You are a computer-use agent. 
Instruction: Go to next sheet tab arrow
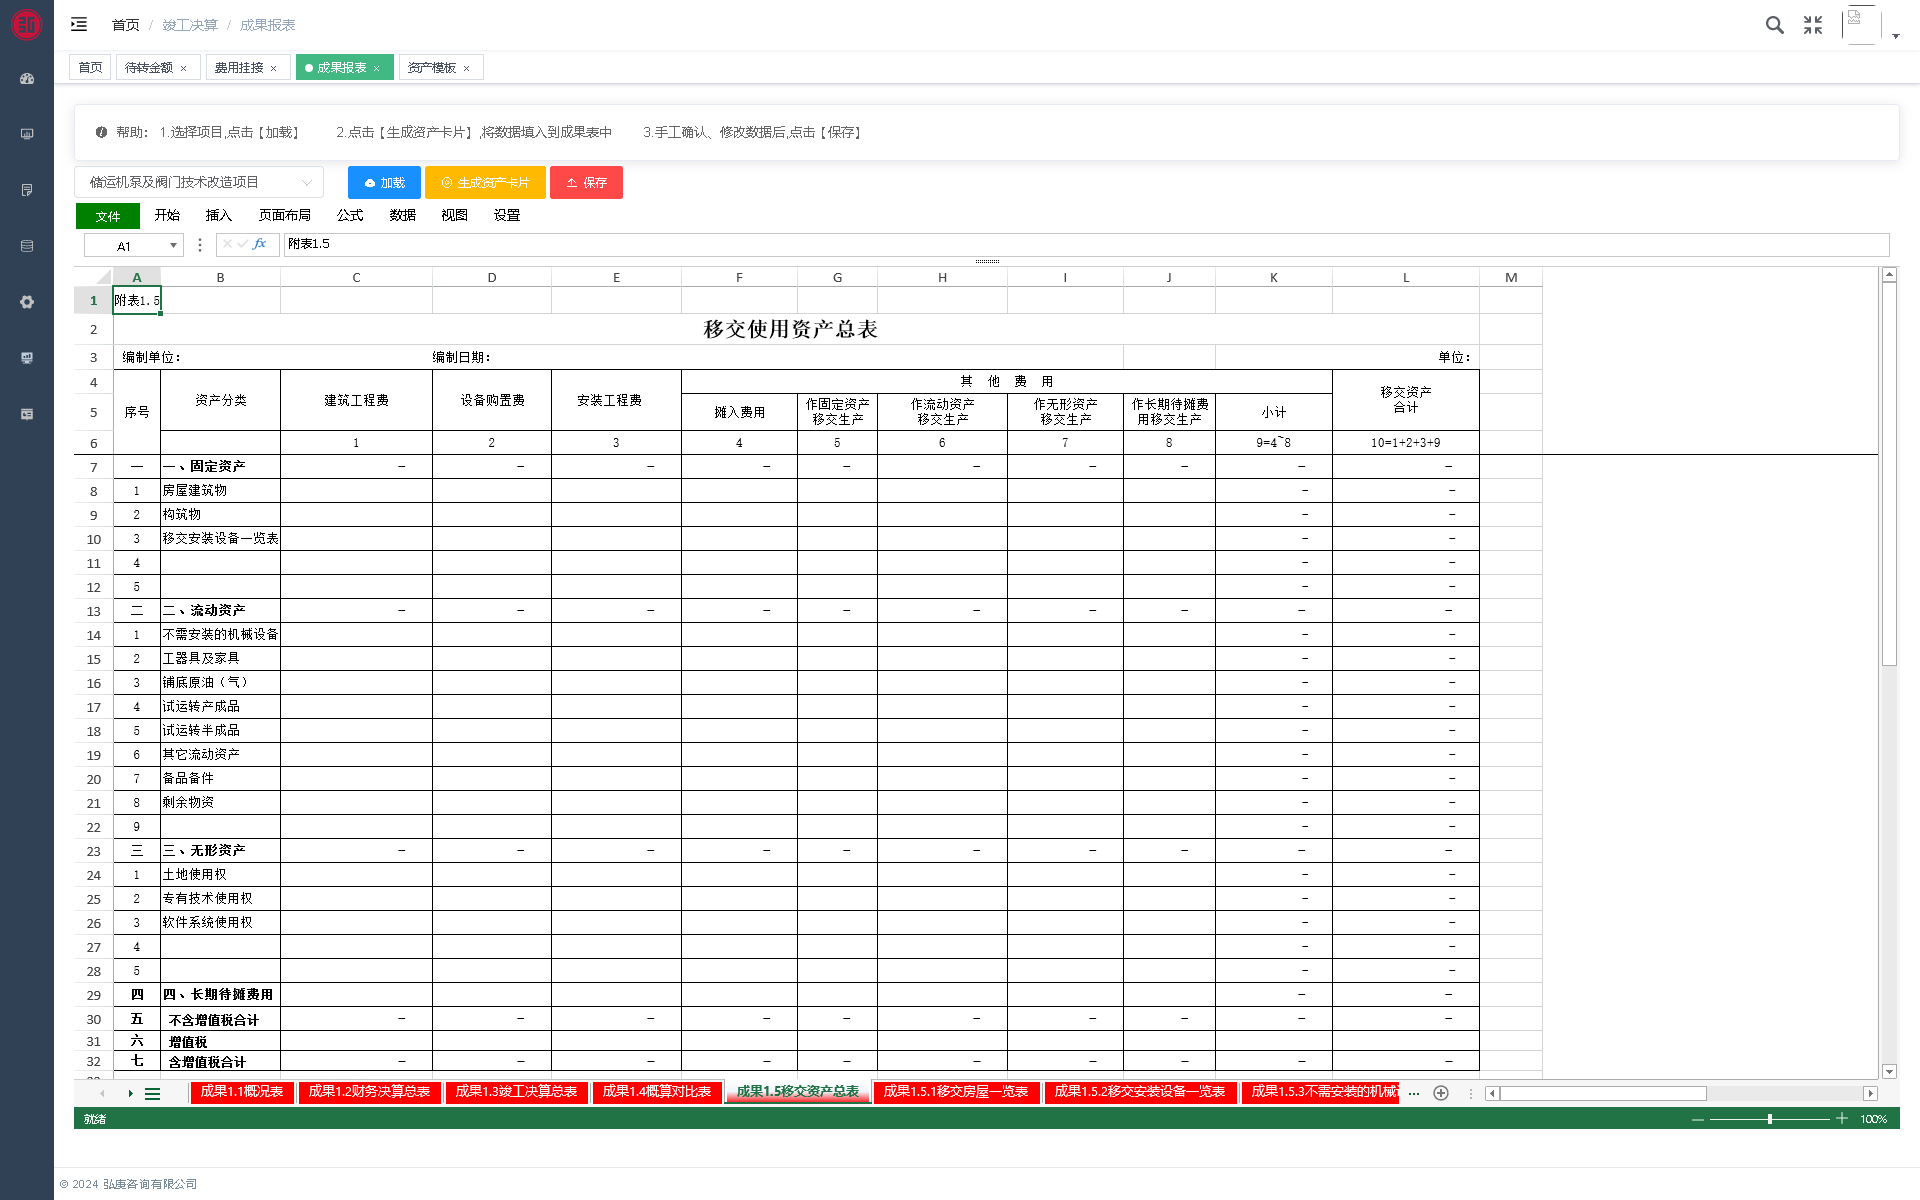point(130,1094)
